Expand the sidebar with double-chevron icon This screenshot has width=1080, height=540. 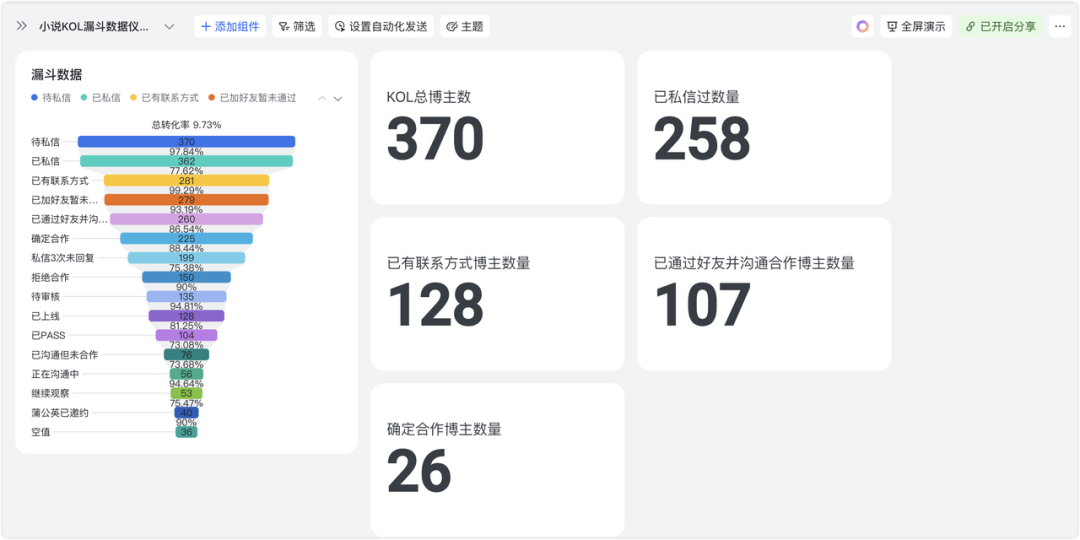click(21, 26)
